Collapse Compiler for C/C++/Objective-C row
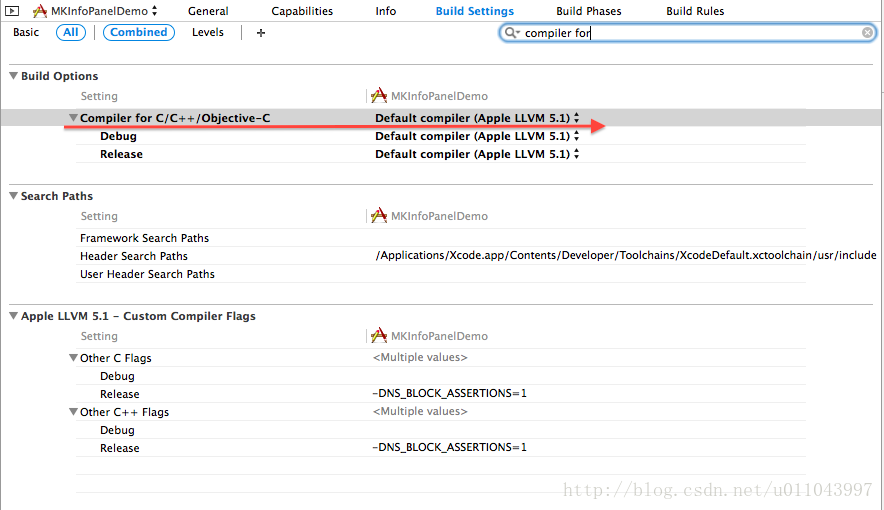 pyautogui.click(x=73, y=118)
